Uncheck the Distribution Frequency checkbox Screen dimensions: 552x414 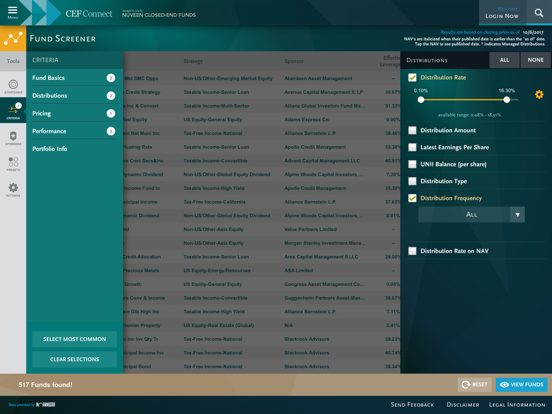(x=412, y=198)
